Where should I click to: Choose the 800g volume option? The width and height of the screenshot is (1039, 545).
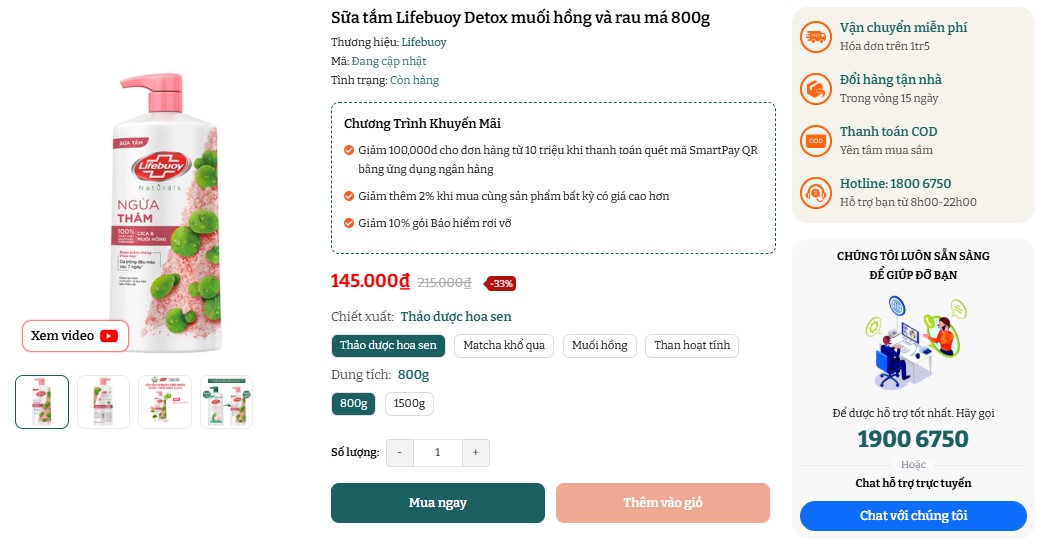point(353,404)
